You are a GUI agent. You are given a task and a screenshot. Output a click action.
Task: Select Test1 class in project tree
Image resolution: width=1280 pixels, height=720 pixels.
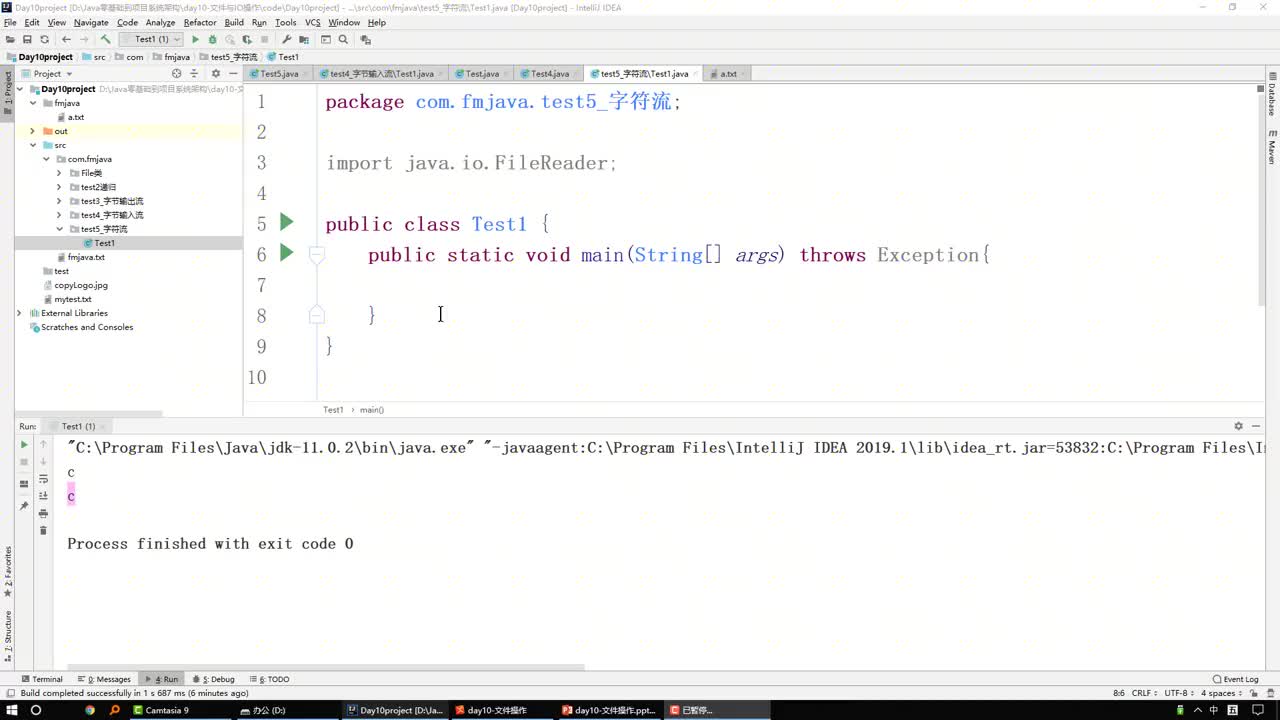pos(104,243)
